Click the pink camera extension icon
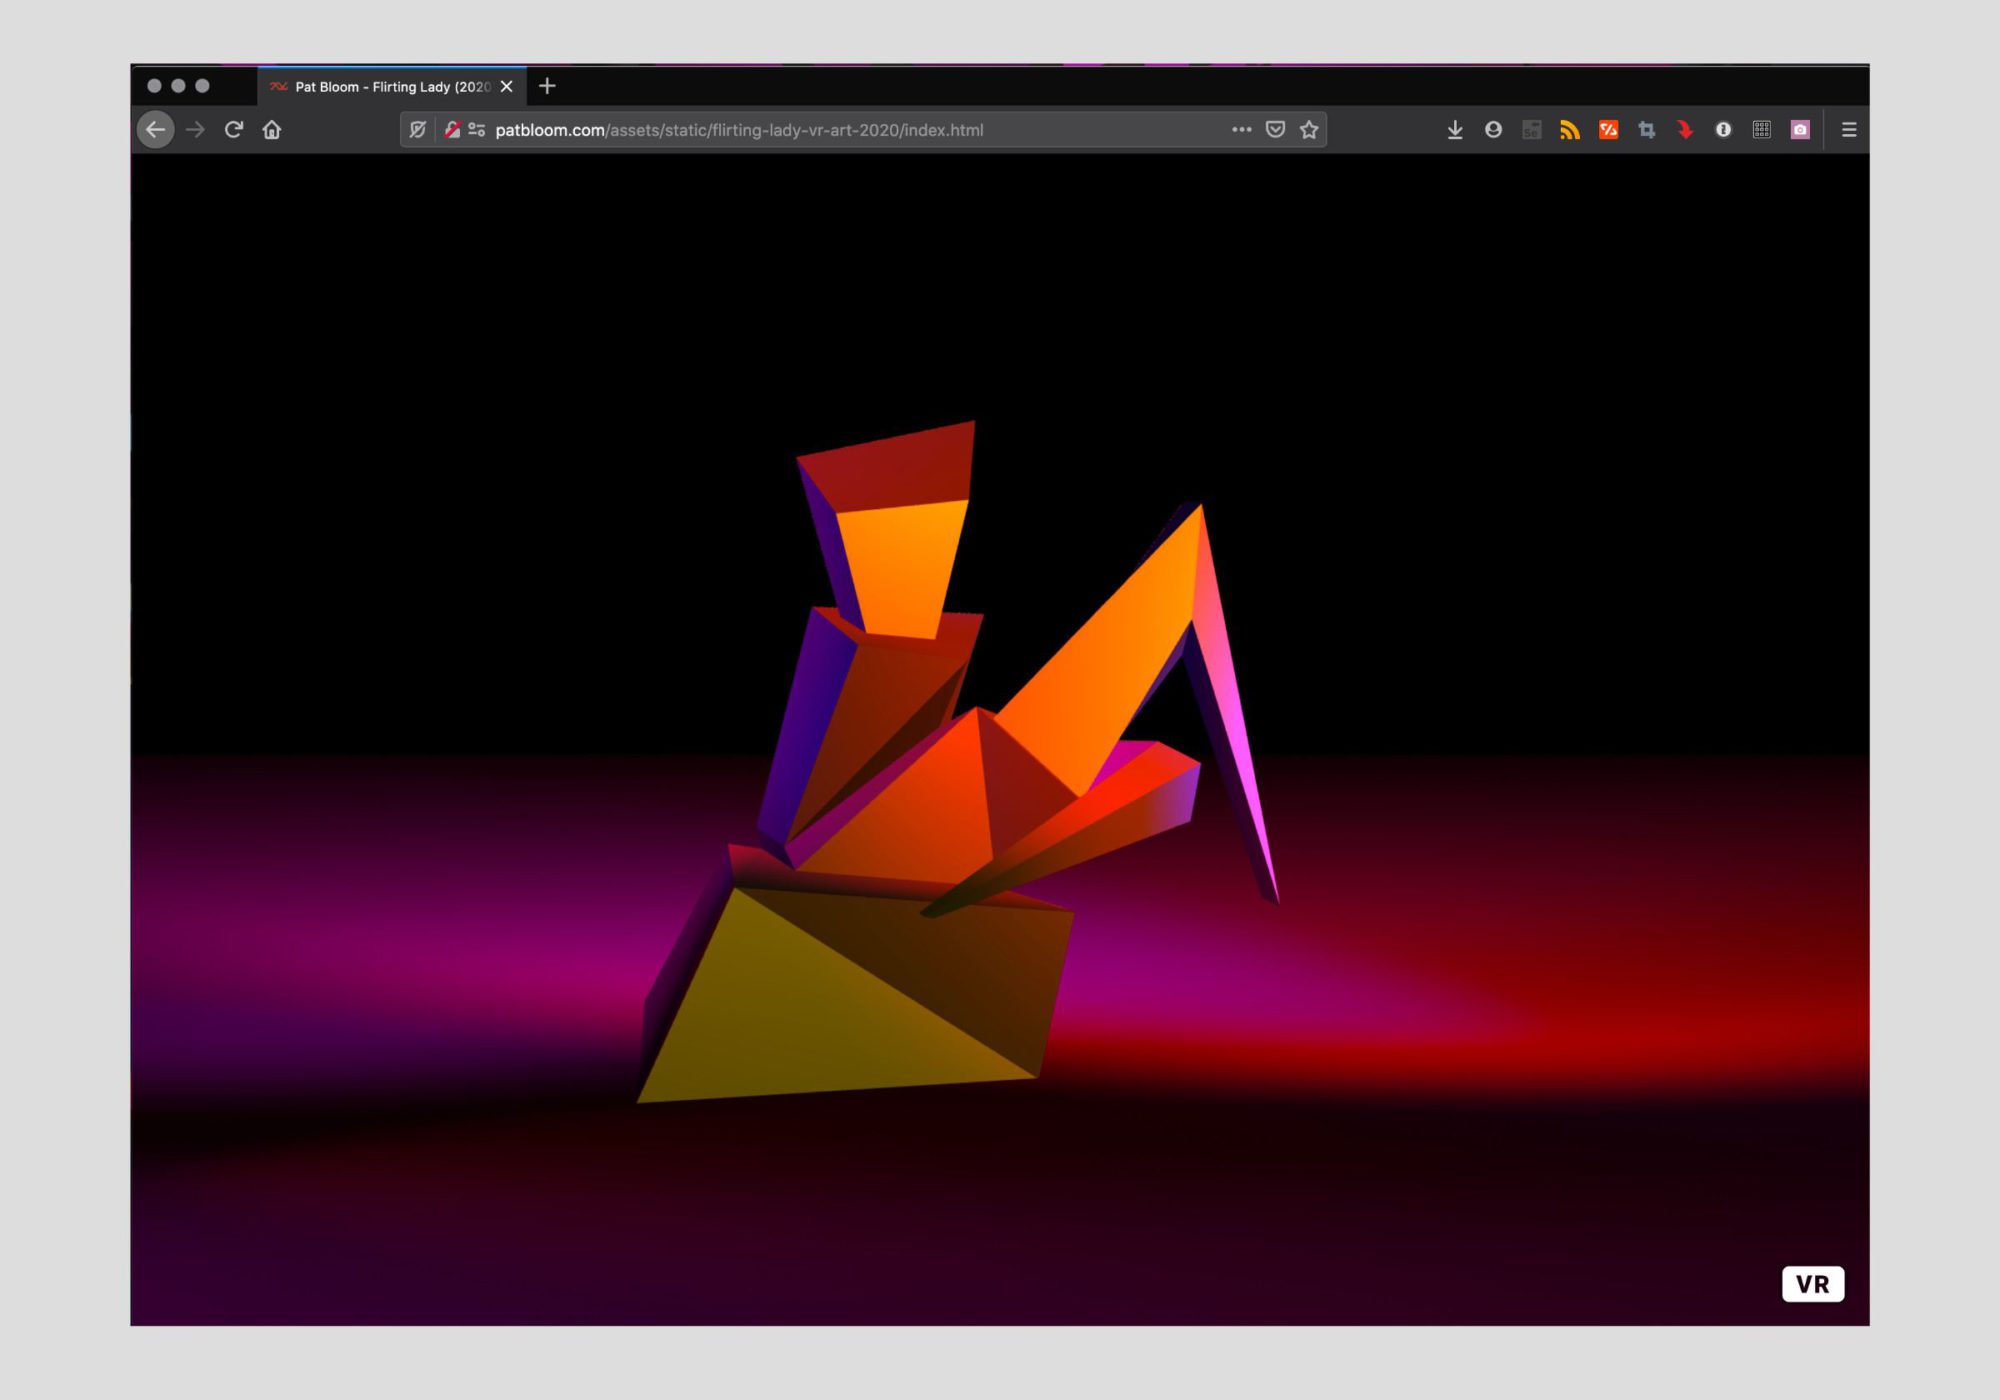2000x1400 pixels. [x=1800, y=130]
